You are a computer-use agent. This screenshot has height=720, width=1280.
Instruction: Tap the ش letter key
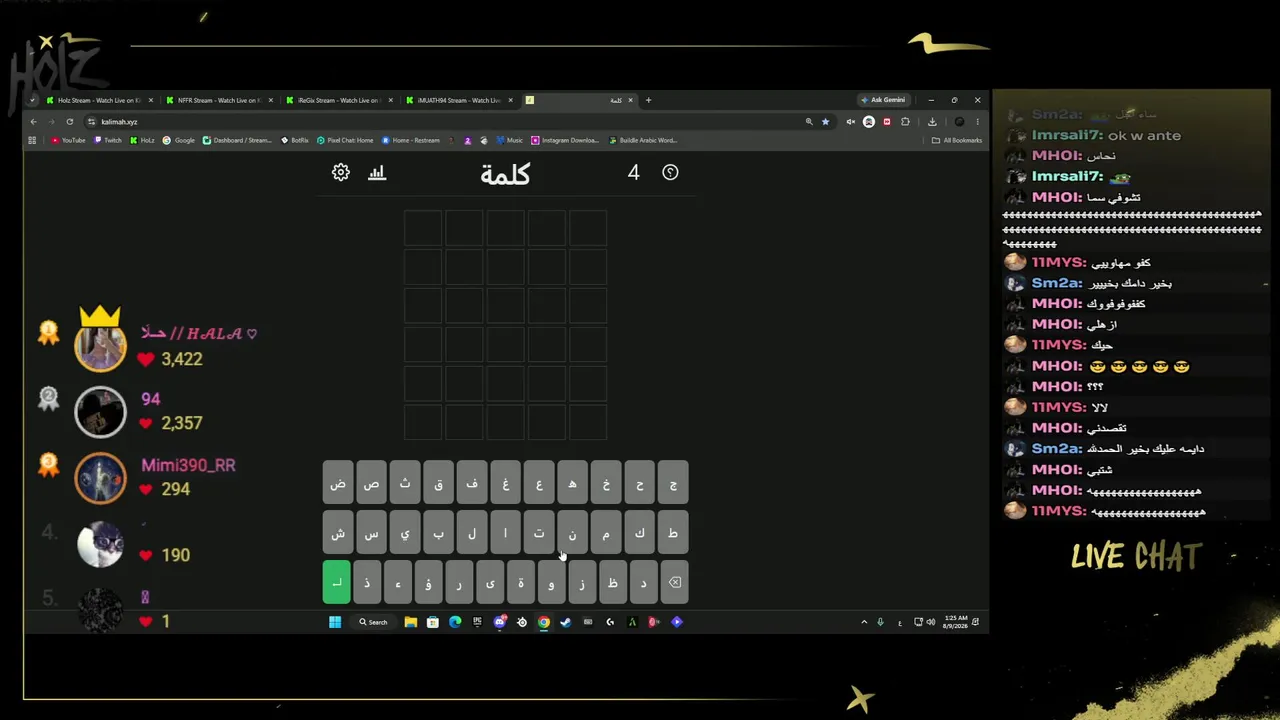[338, 533]
